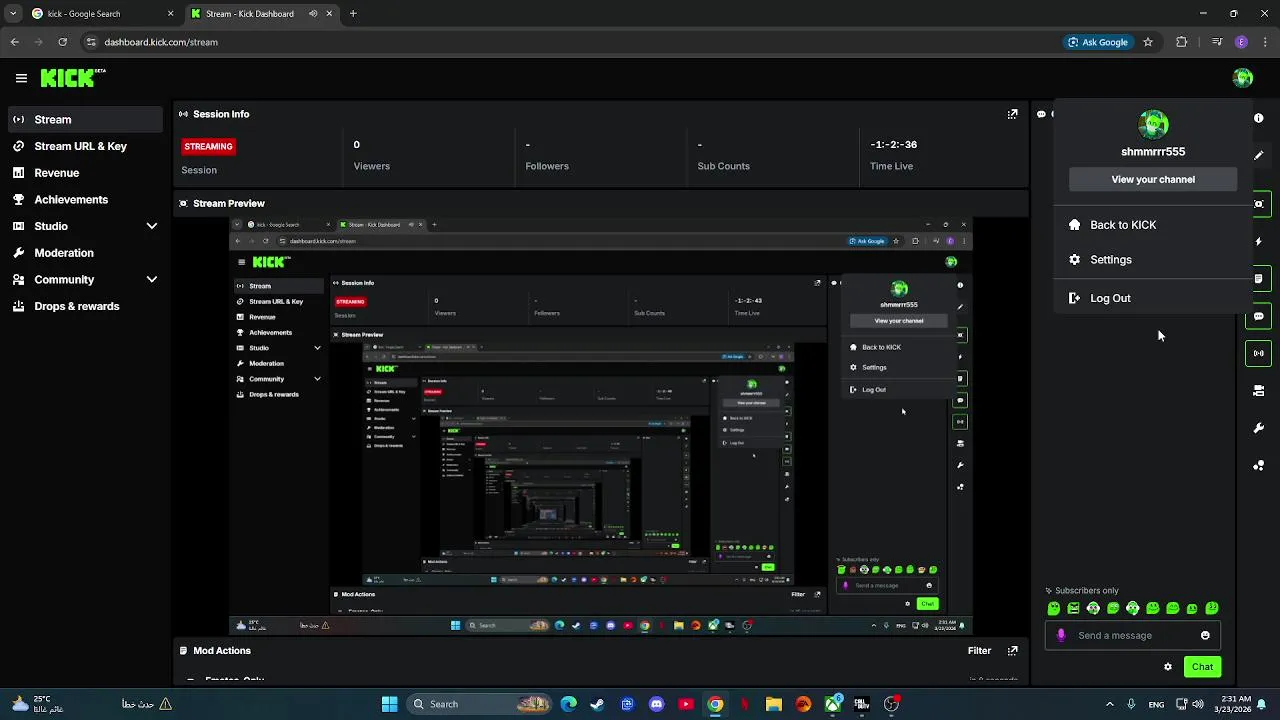Click the lightning bolt icon in right toolbar
The image size is (1280, 720).
(1258, 241)
